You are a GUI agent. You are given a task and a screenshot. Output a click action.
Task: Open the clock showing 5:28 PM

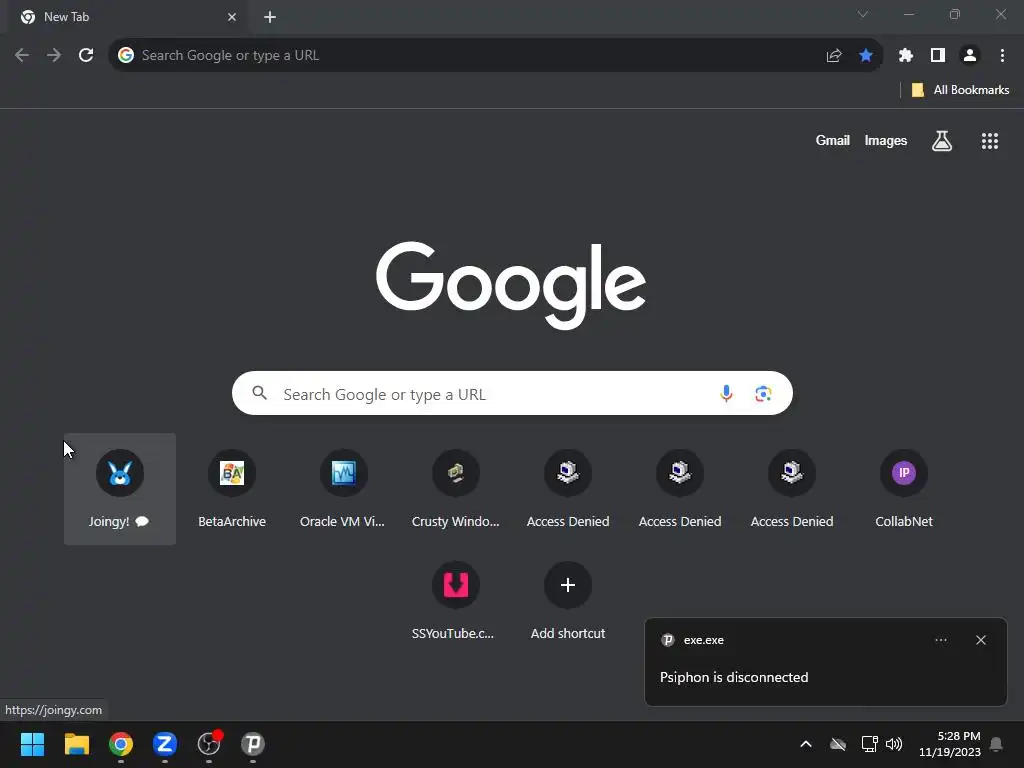[x=950, y=744]
